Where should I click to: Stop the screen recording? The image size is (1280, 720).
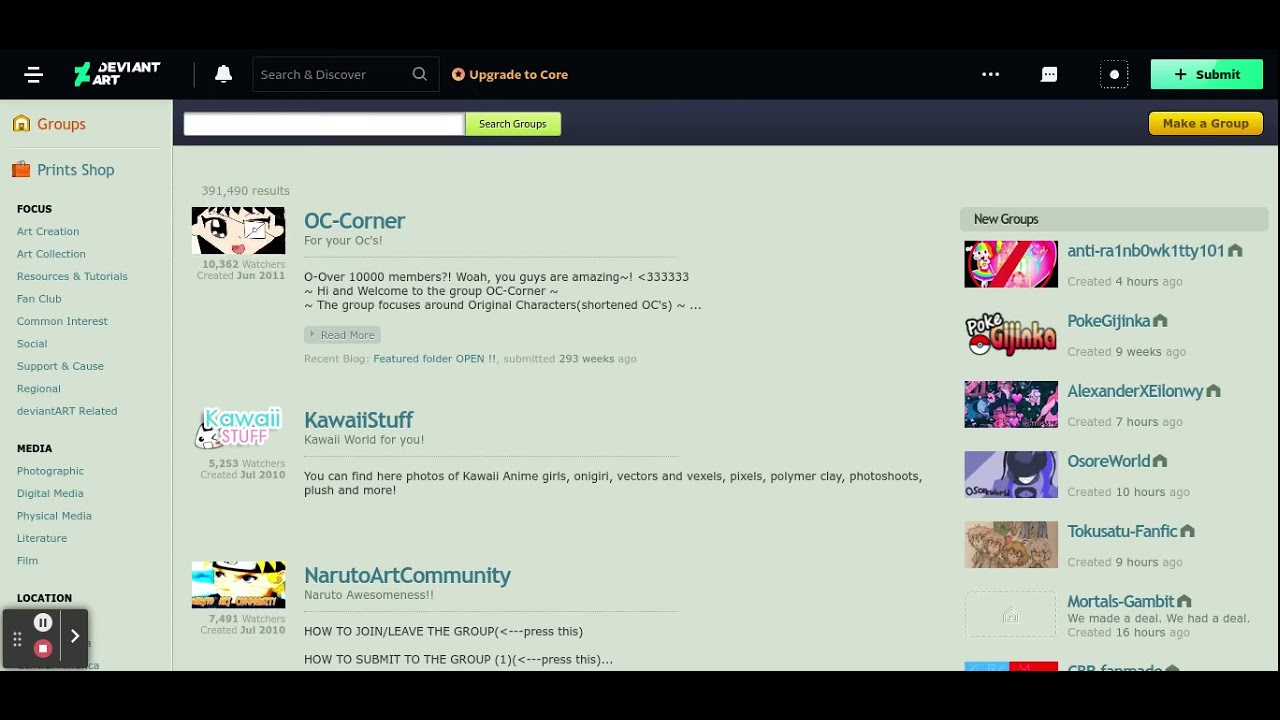coord(43,649)
